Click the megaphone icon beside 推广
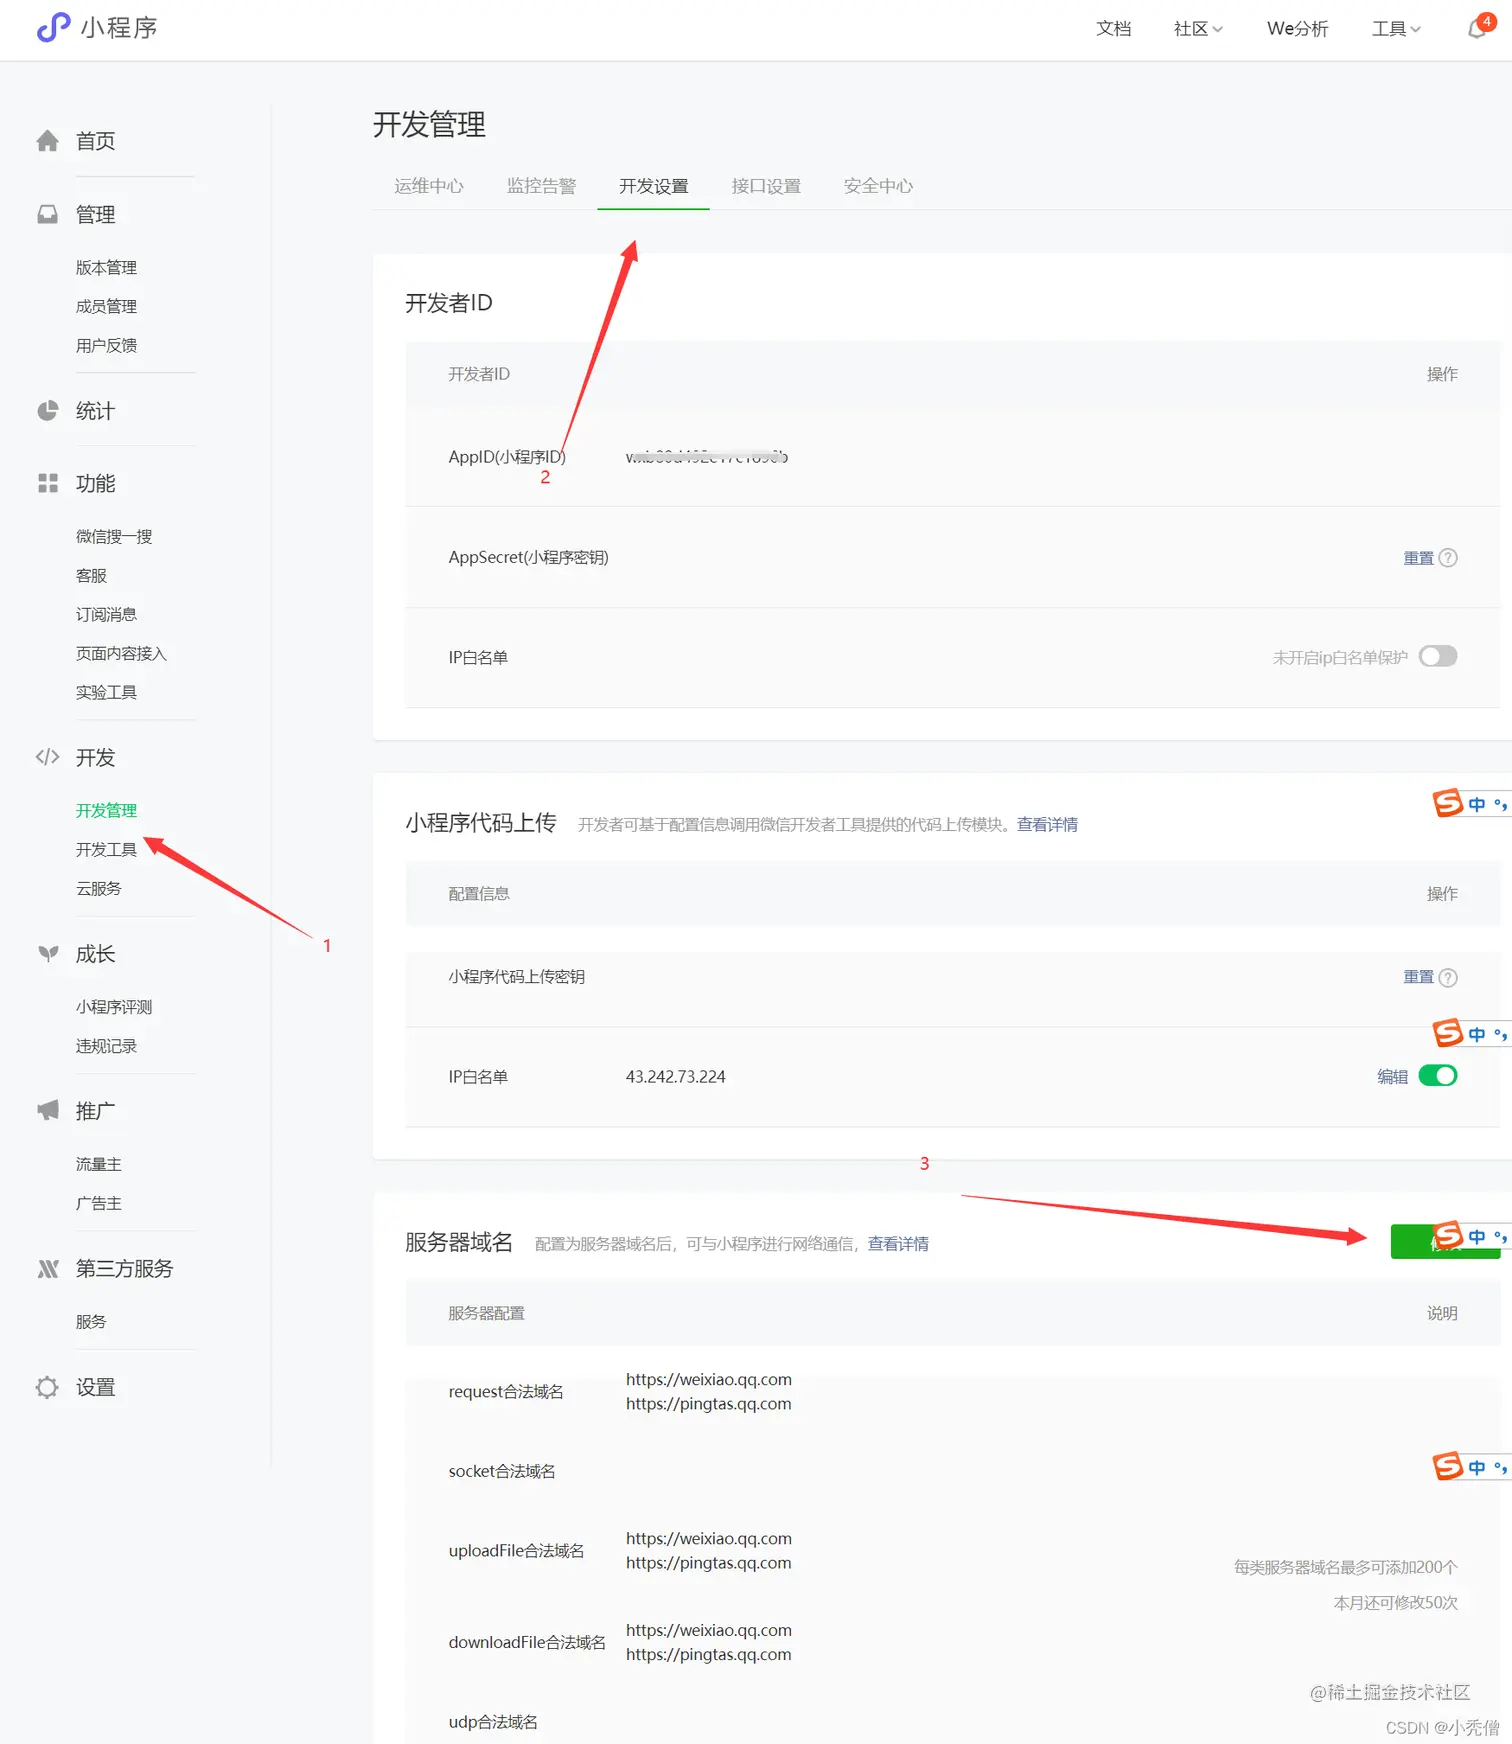Viewport: 1512px width, 1744px height. coord(47,1111)
